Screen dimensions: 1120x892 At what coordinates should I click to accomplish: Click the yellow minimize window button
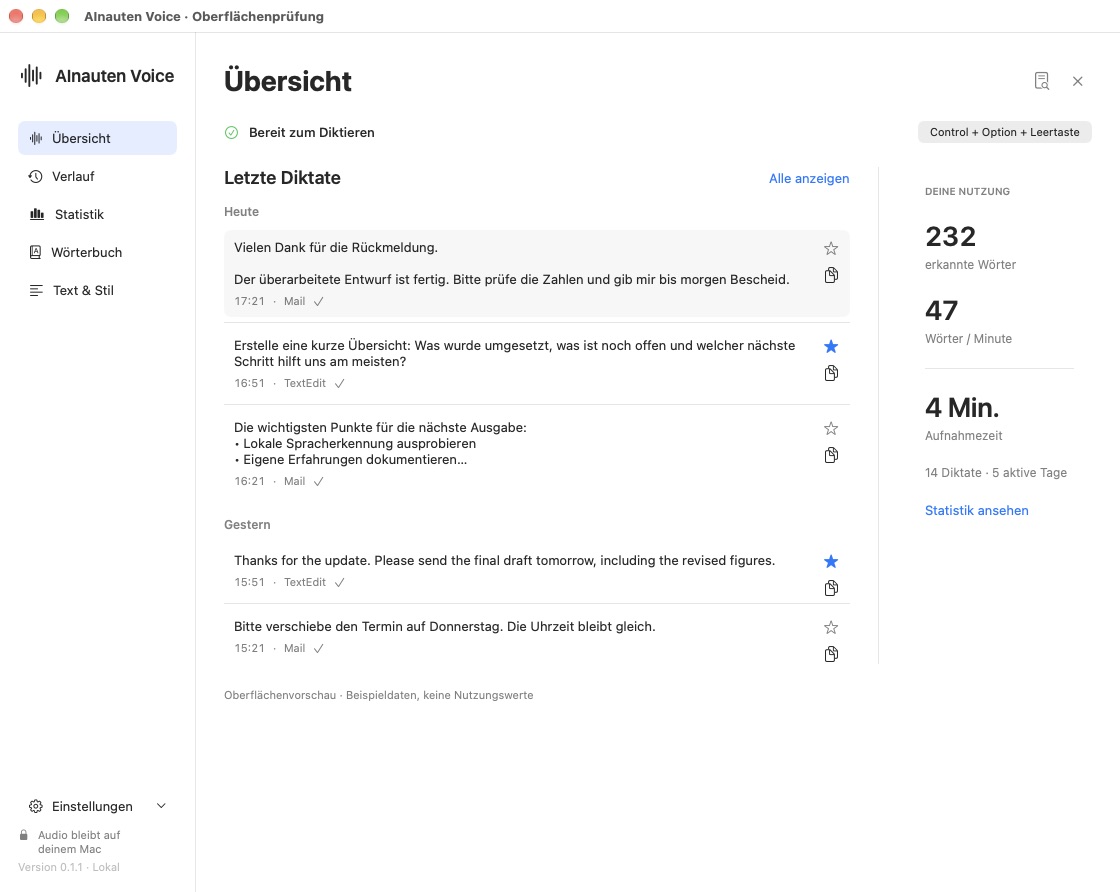39,16
